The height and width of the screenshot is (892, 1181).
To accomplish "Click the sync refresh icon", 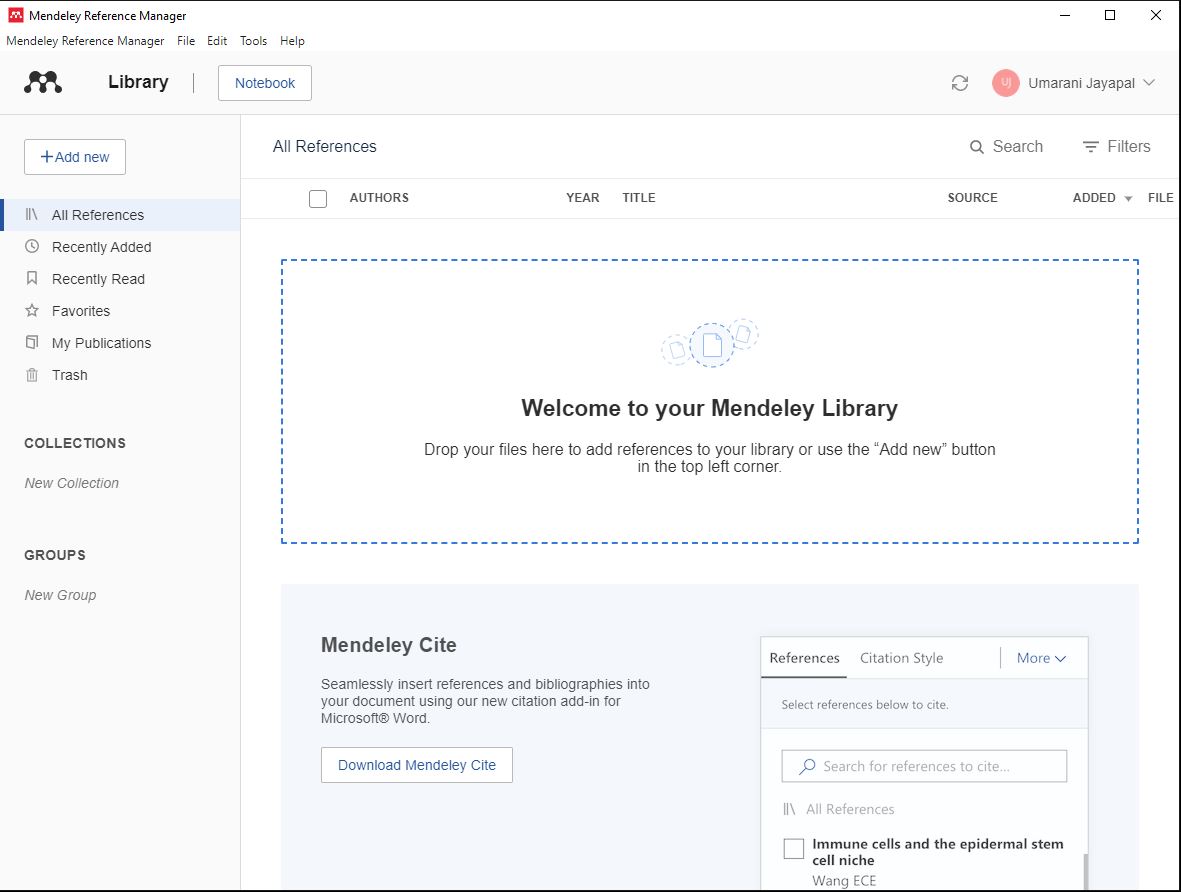I will tap(960, 83).
